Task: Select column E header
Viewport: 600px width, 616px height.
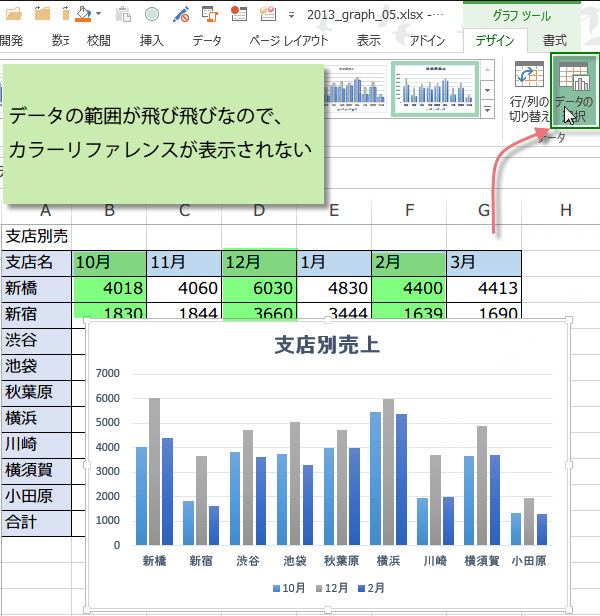Action: (334, 211)
